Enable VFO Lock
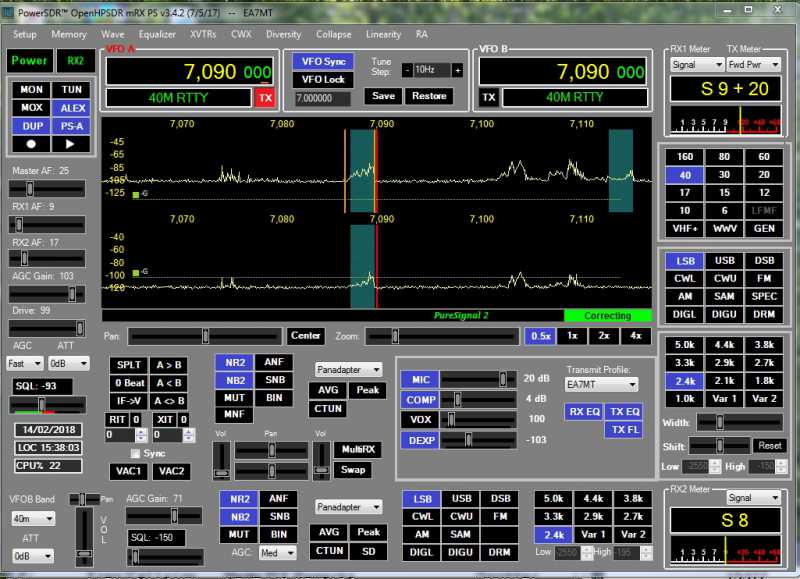Image resolution: width=800 pixels, height=579 pixels. (x=323, y=80)
